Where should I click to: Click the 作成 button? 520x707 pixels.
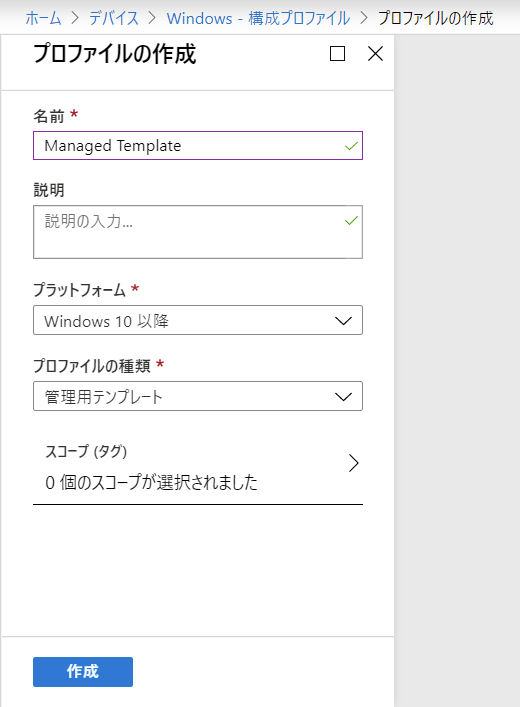click(83, 672)
